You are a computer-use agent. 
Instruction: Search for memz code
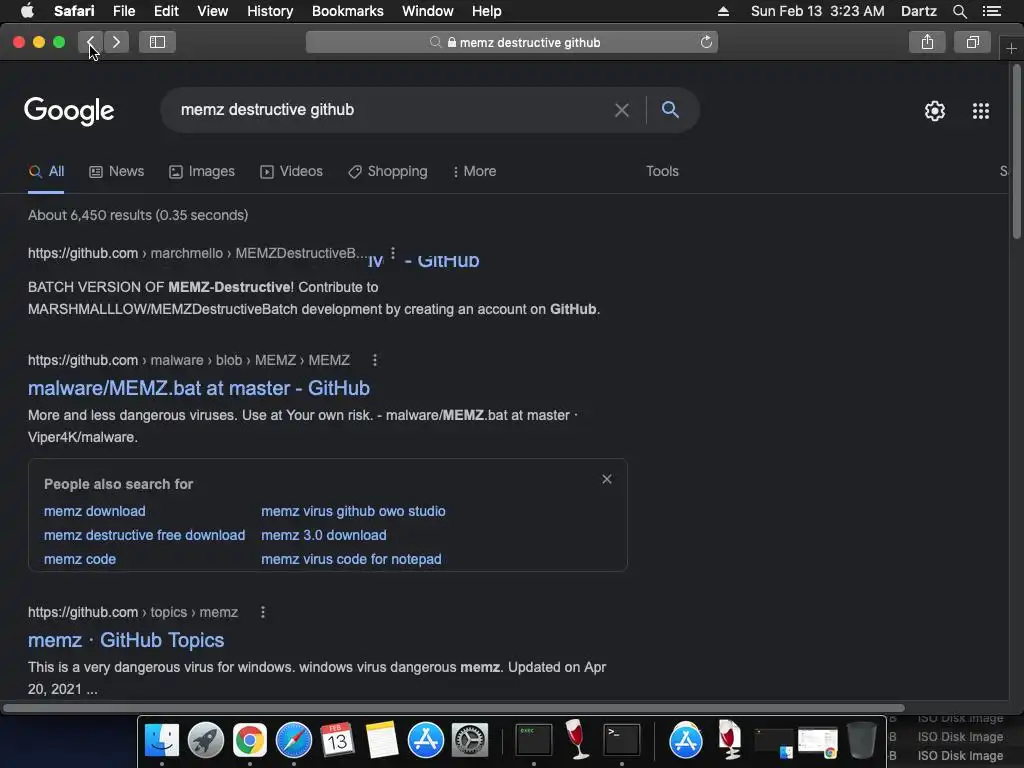point(80,560)
